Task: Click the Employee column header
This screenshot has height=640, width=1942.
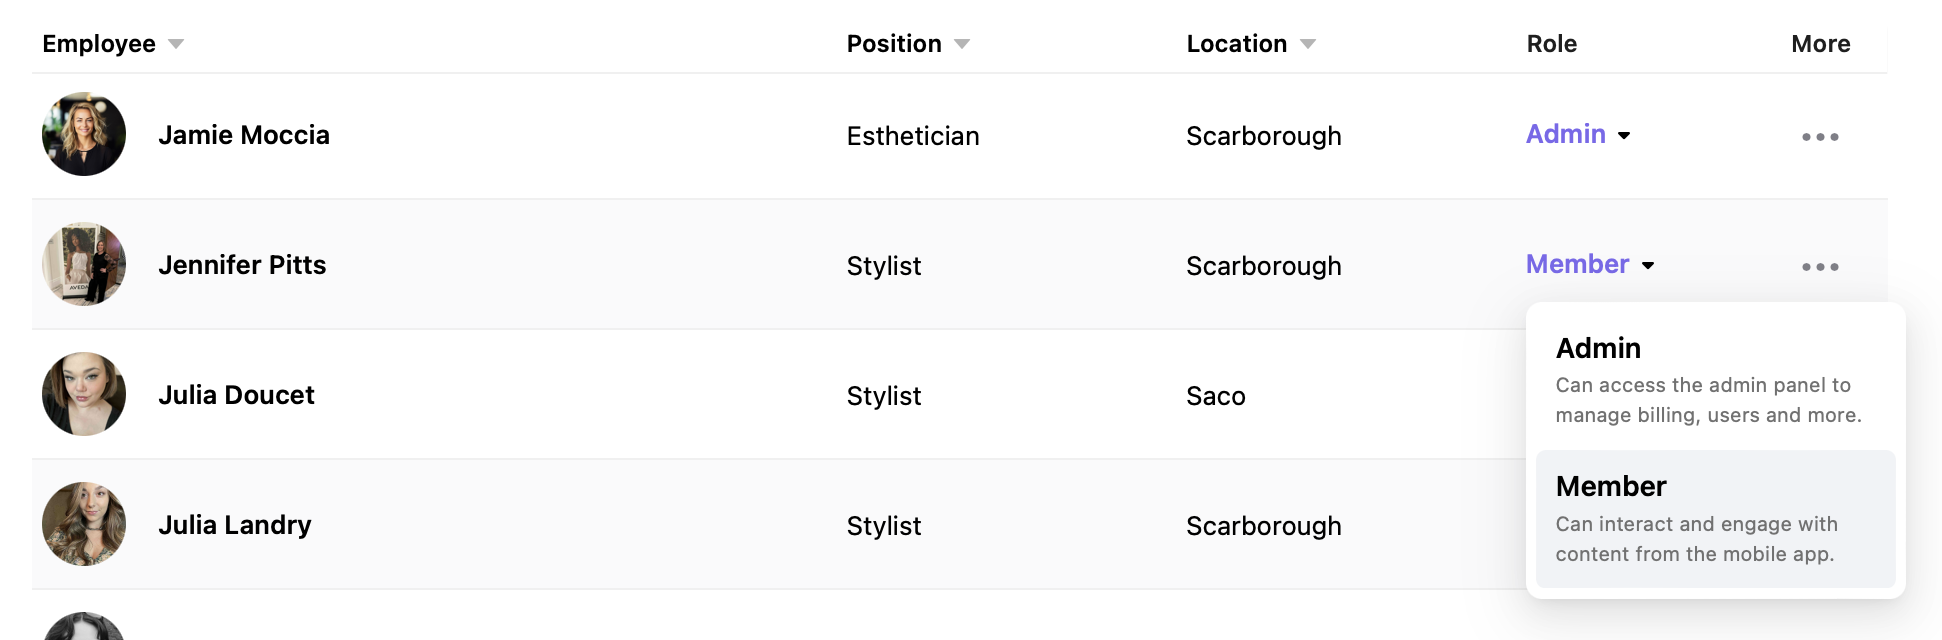Action: pyautogui.click(x=99, y=44)
